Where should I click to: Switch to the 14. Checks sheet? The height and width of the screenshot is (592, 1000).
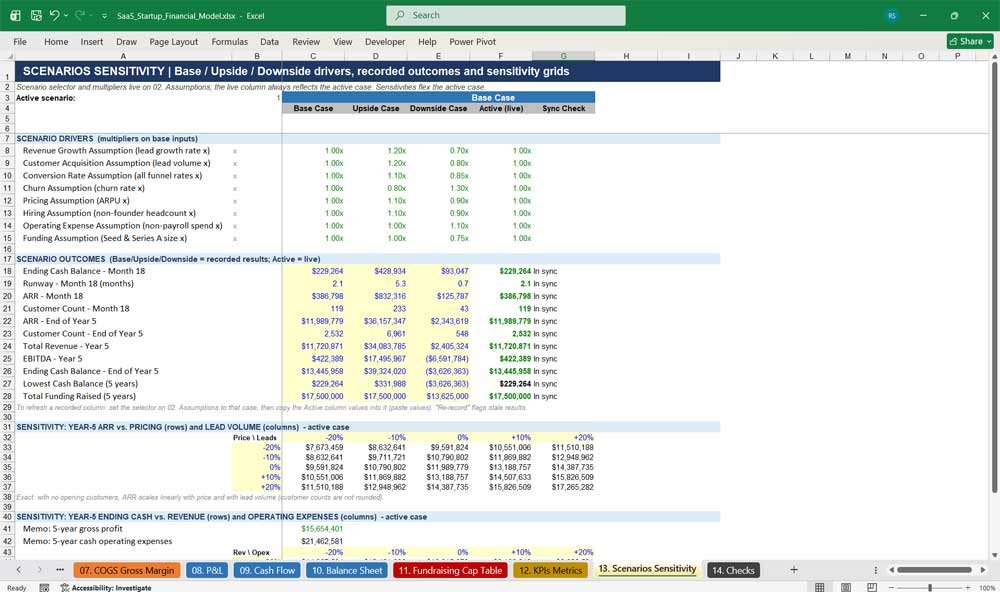(x=733, y=570)
